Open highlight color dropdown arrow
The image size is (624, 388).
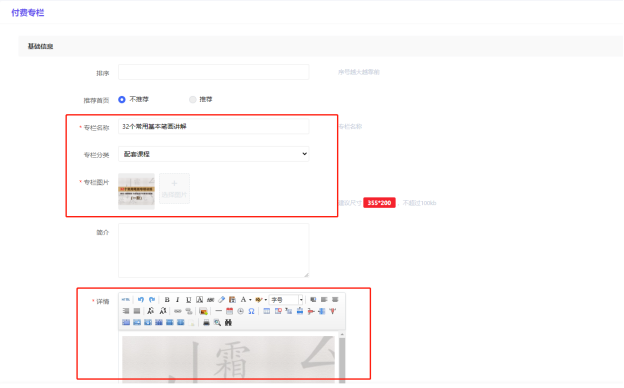(x=266, y=300)
